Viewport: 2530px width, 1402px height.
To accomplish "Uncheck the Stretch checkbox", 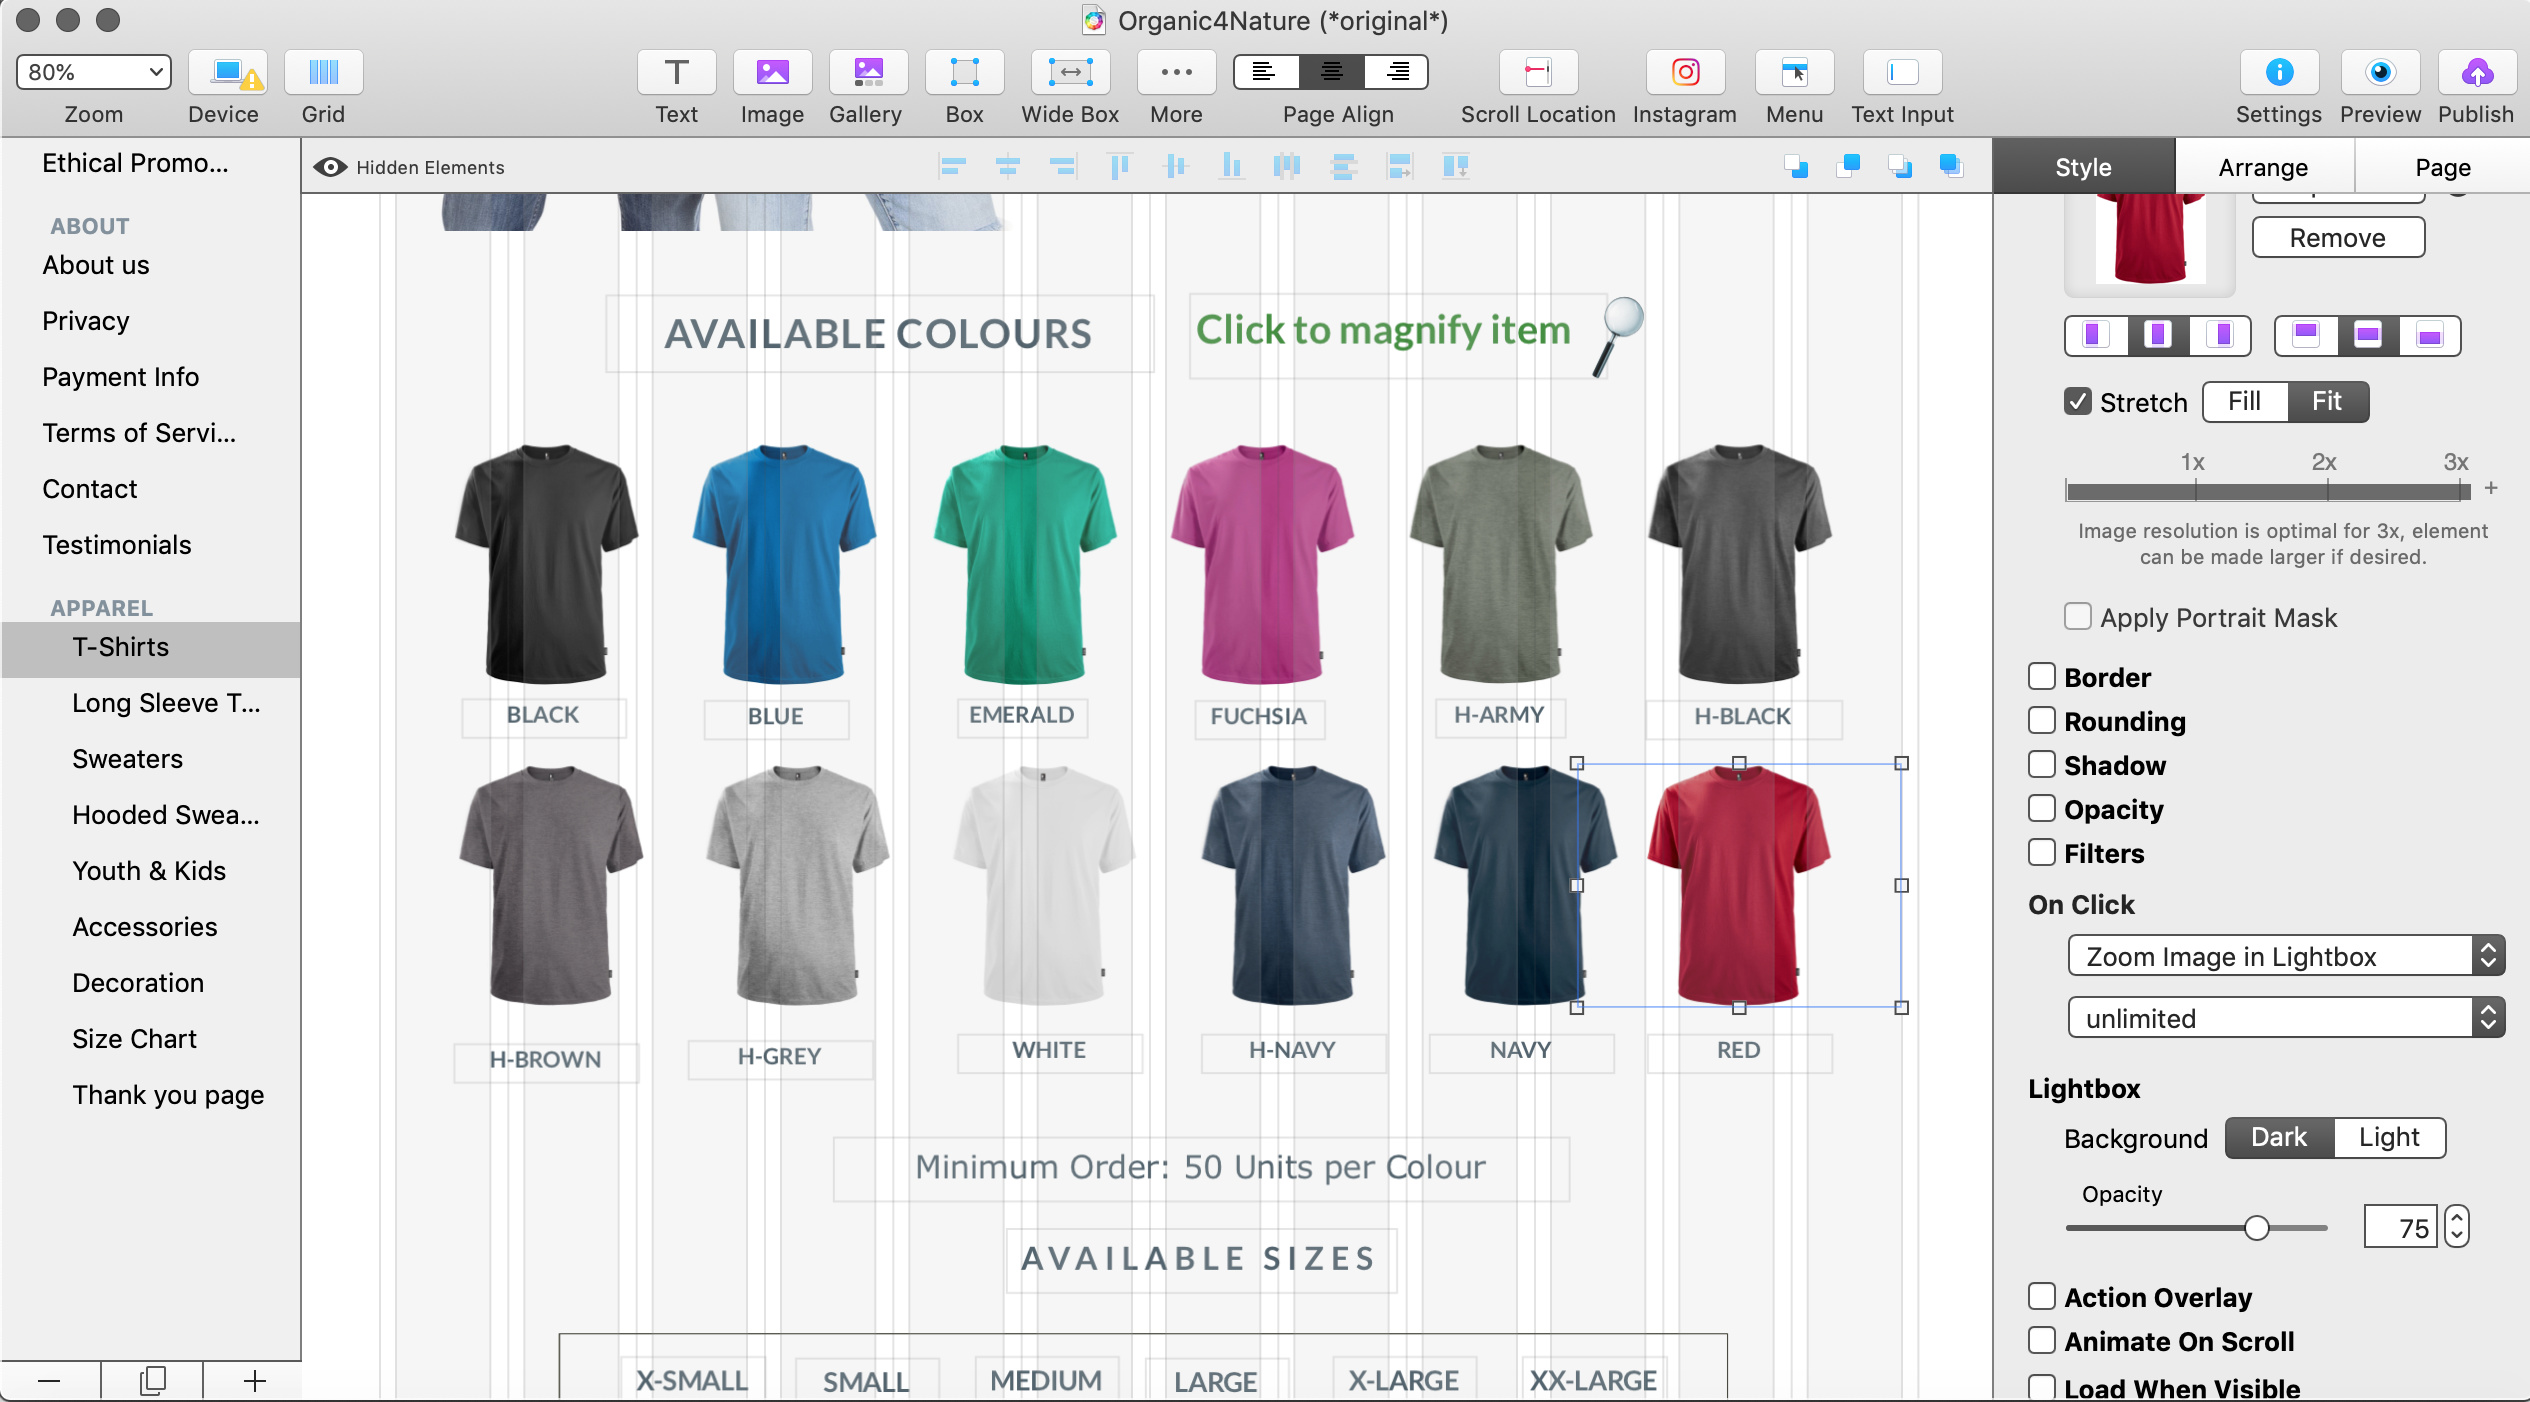I will 2077,402.
